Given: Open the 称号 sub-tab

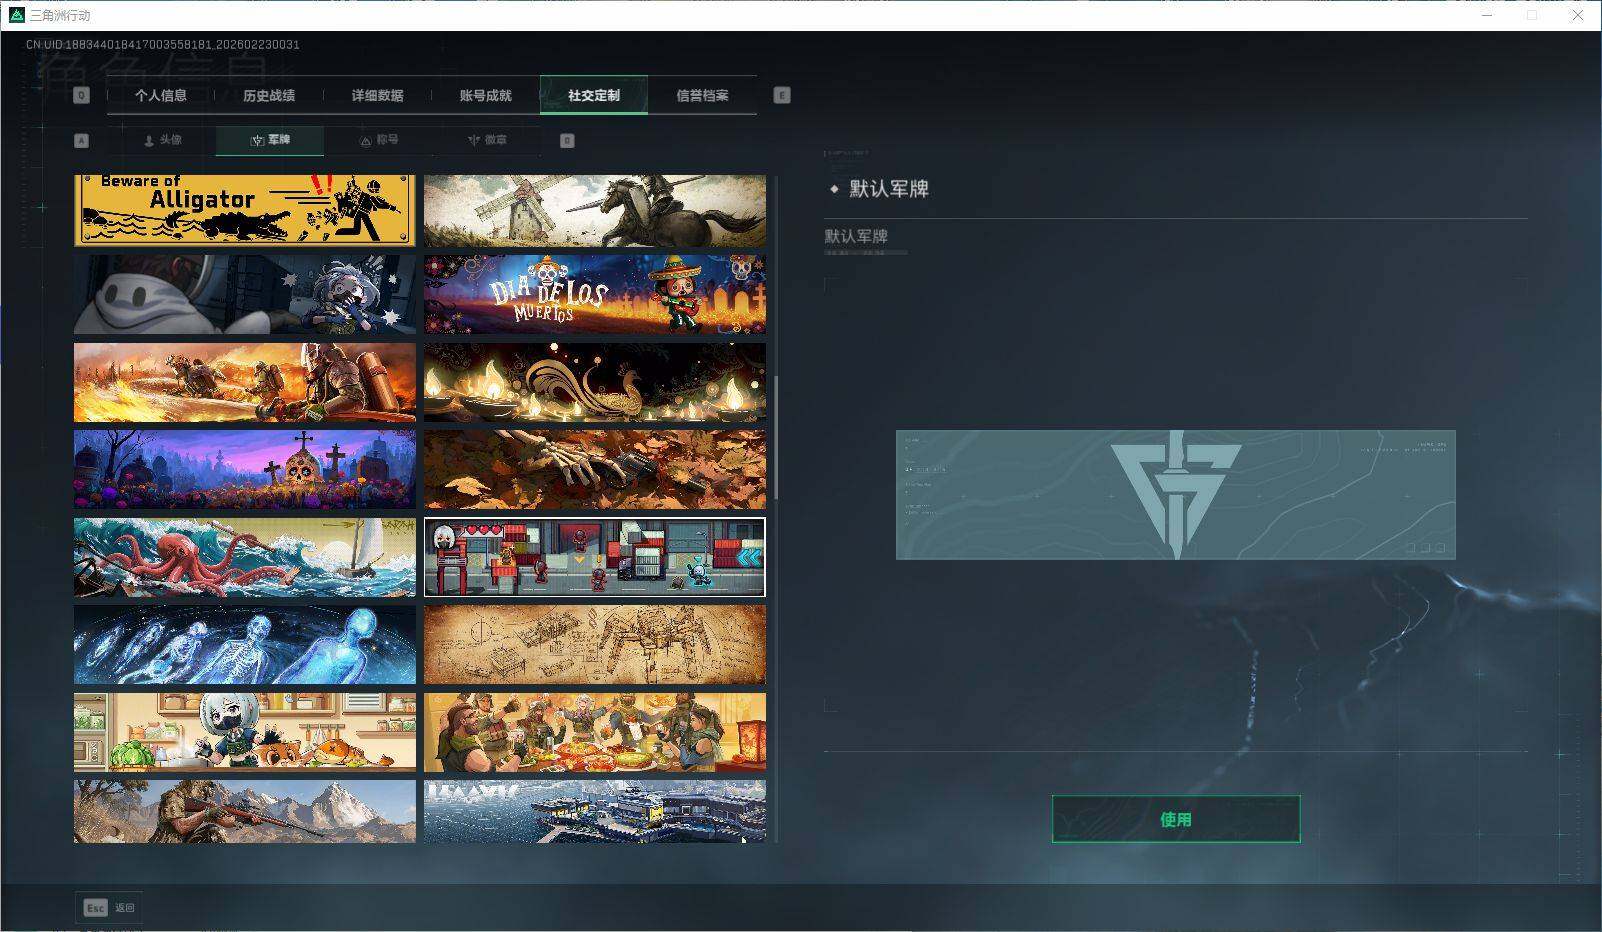Looking at the screenshot, I should coord(378,140).
